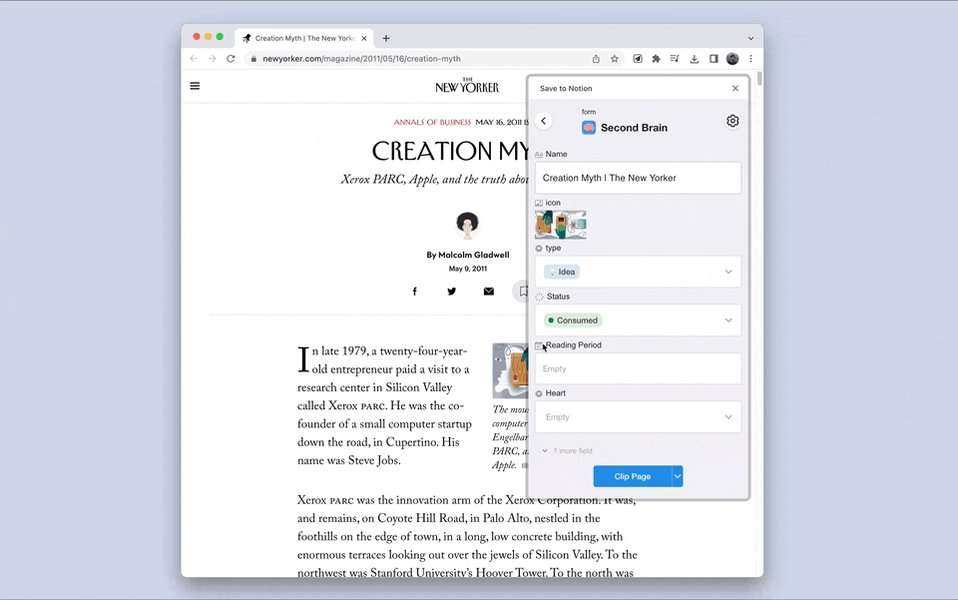Image resolution: width=958 pixels, height=600 pixels.
Task: Click the Second Brain database icon
Action: 588,128
